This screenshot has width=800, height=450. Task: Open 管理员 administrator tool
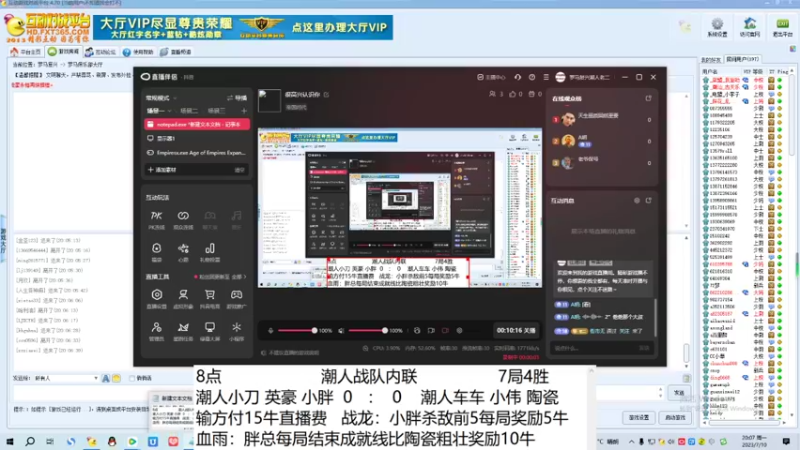156,331
